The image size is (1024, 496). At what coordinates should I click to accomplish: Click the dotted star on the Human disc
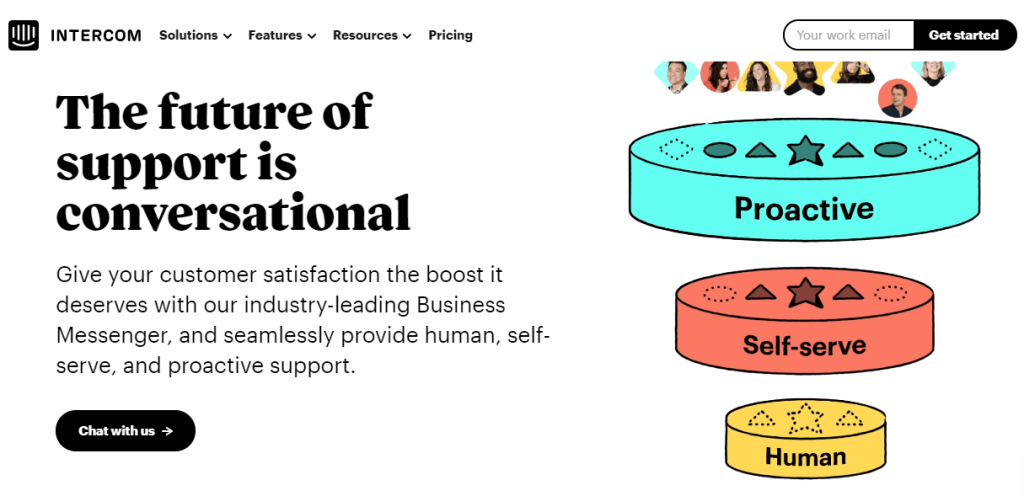pyautogui.click(x=805, y=419)
